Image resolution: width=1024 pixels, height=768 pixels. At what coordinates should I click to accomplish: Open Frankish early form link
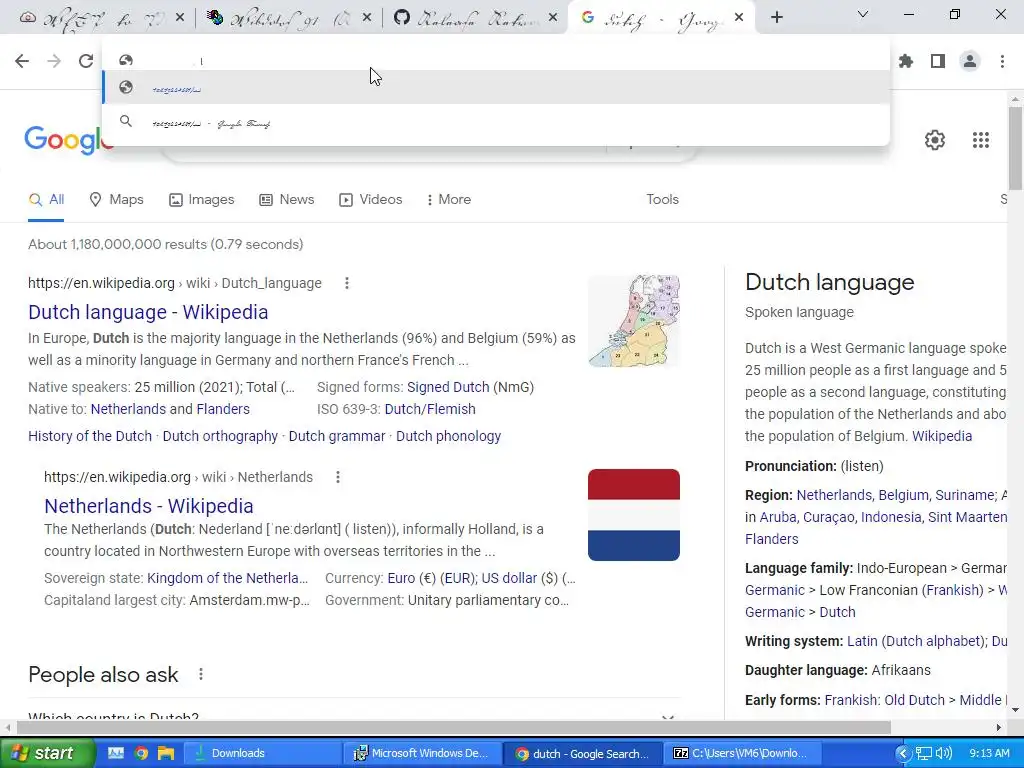click(x=850, y=700)
